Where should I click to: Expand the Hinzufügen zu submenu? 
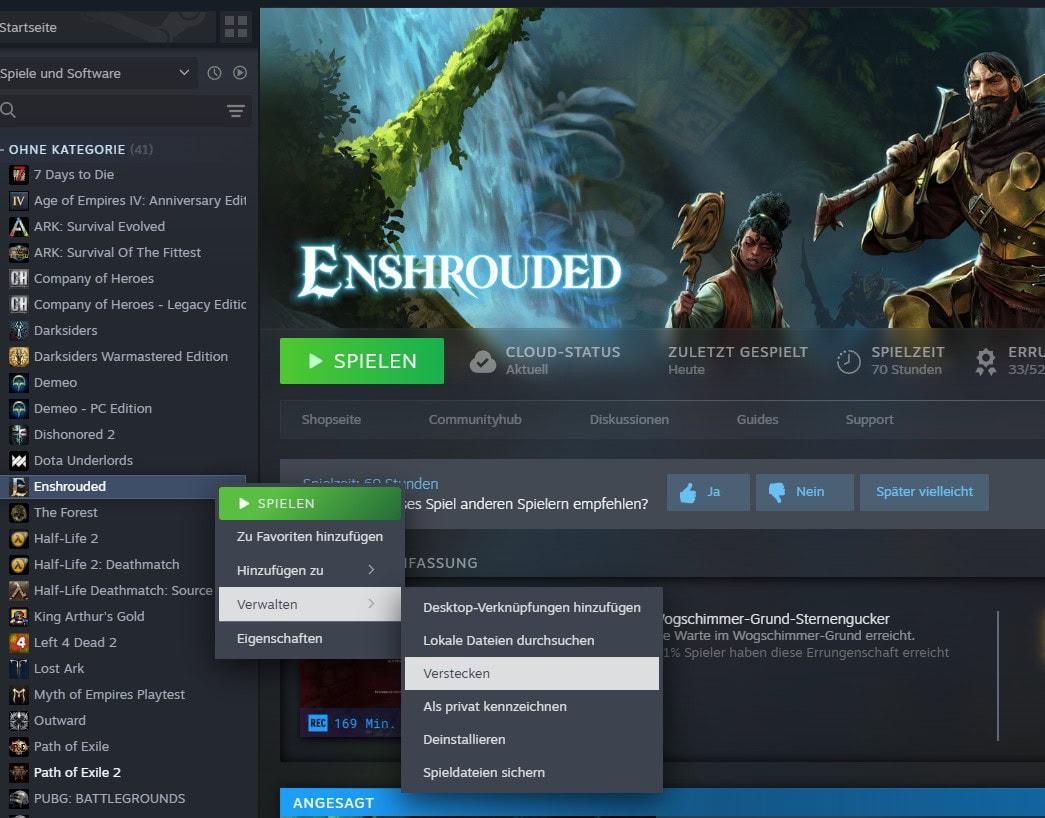tap(308, 570)
